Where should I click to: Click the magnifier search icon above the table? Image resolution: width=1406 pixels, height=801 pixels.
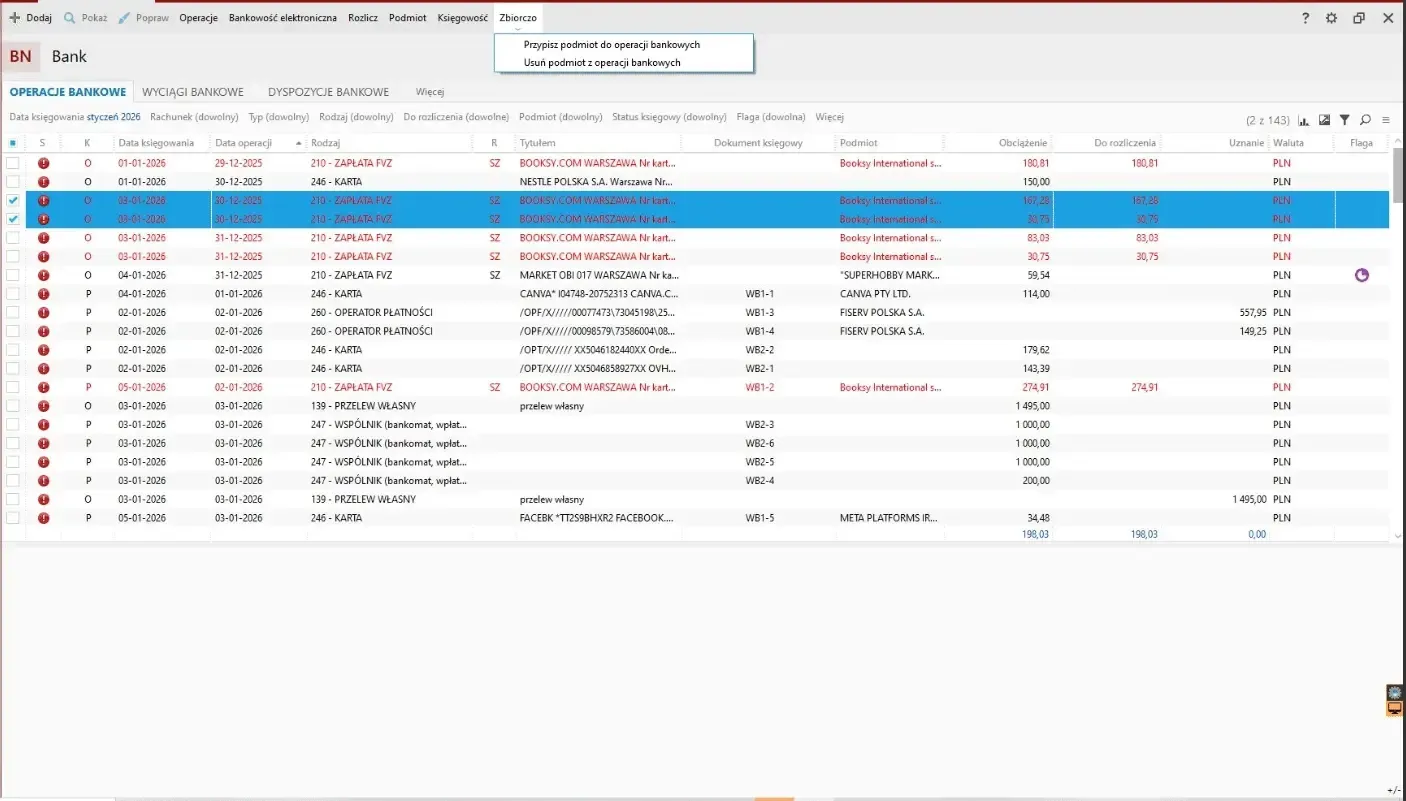click(x=1365, y=120)
